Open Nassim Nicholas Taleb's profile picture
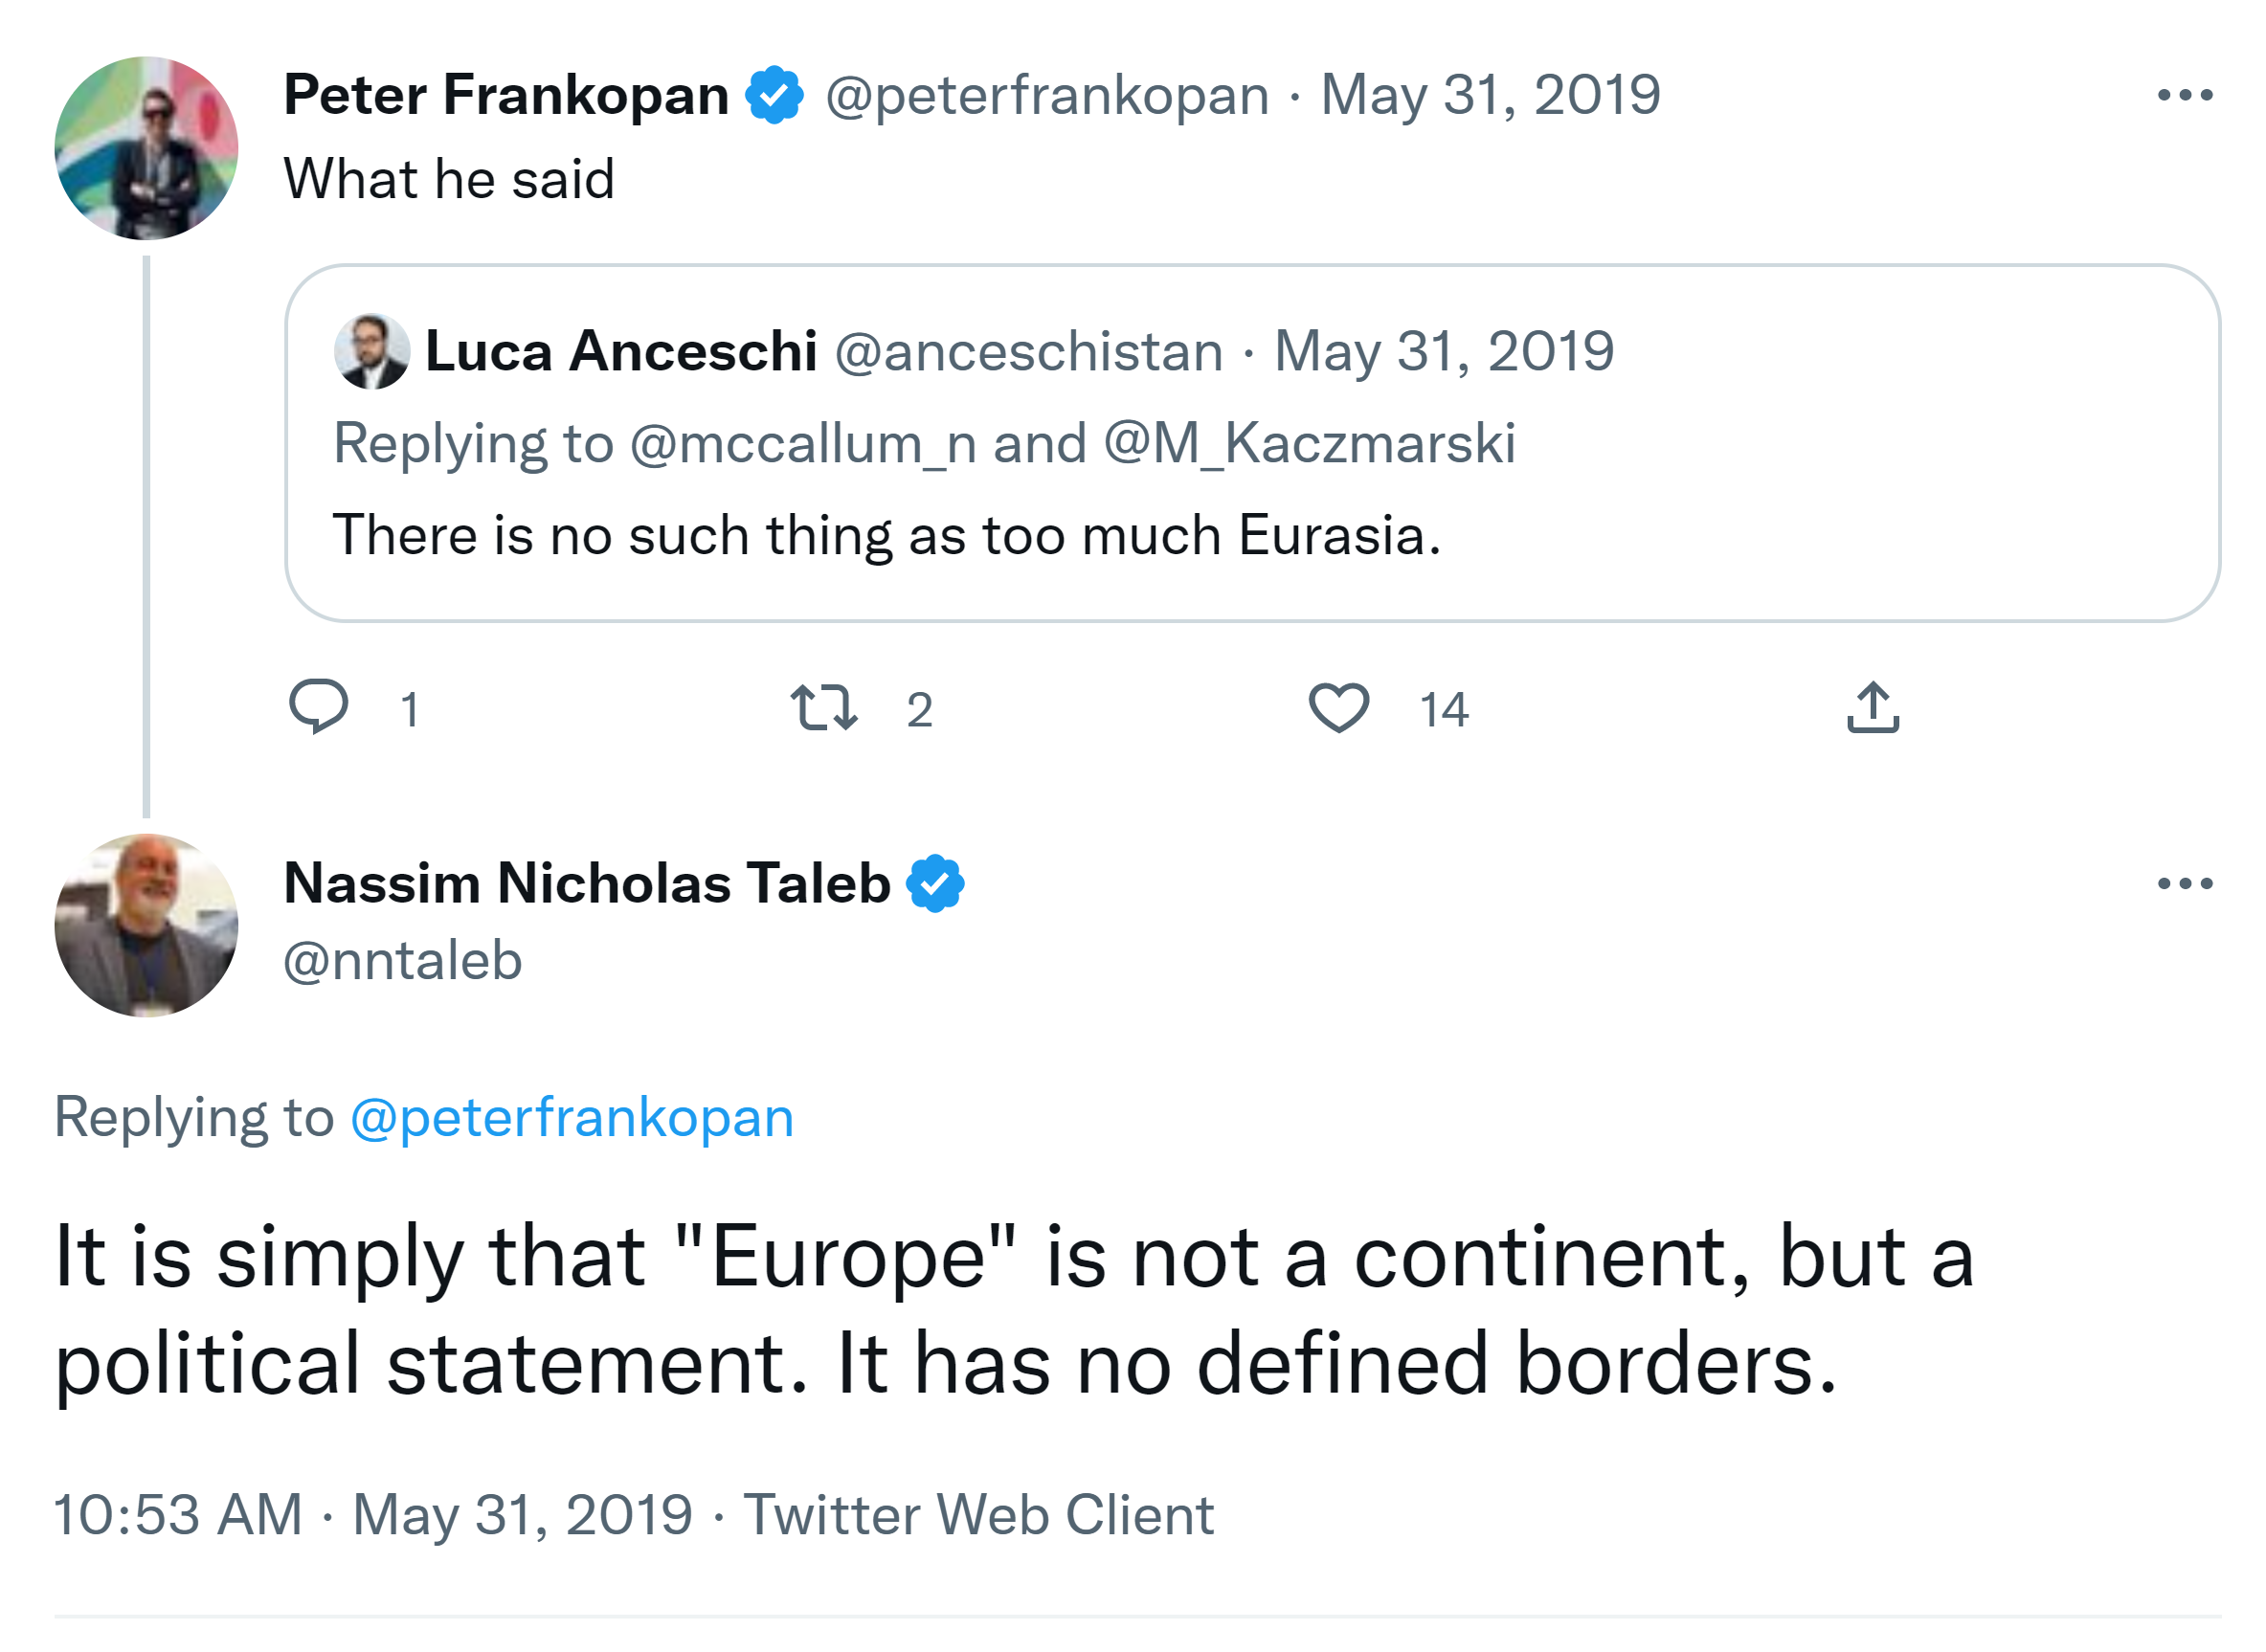The image size is (2266, 1652). click(x=146, y=925)
